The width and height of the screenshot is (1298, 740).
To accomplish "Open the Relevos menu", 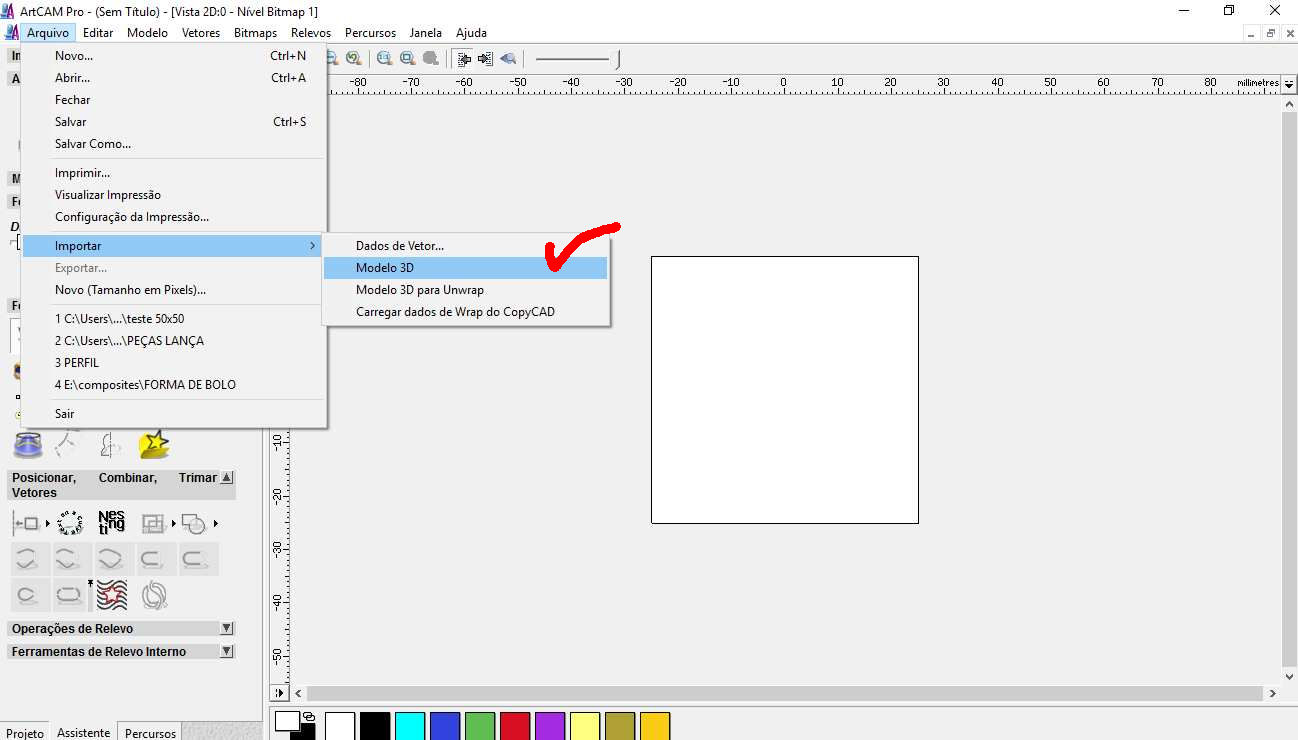I will (311, 33).
